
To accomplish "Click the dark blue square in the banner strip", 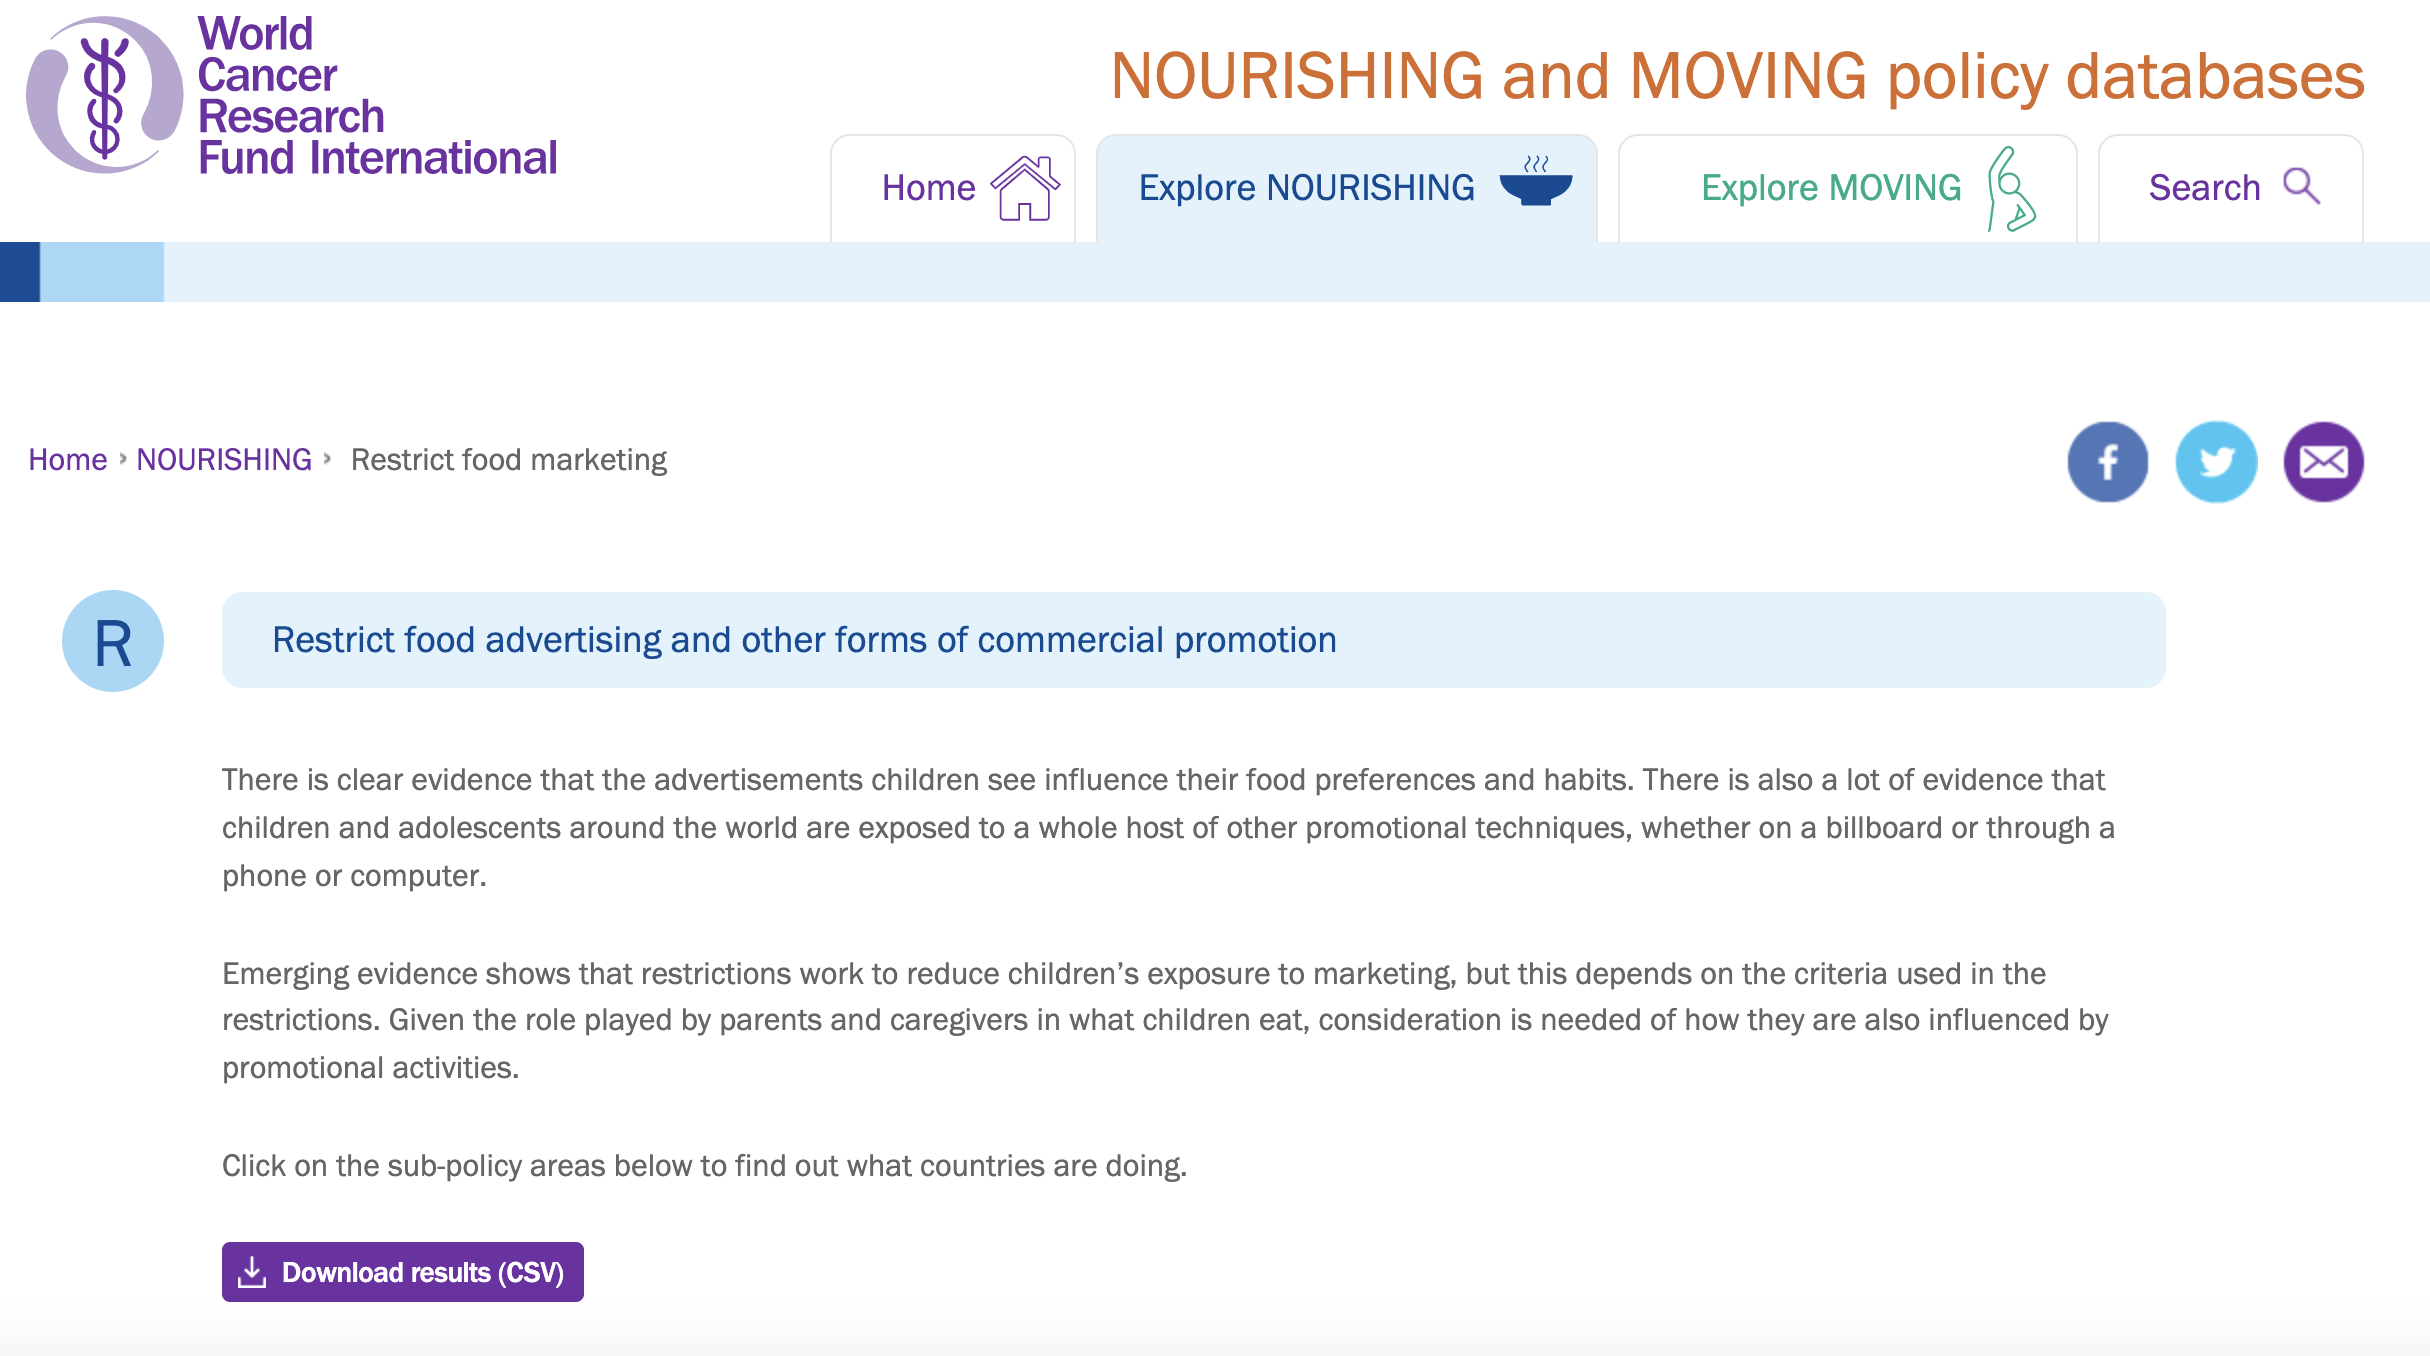I will 20,272.
